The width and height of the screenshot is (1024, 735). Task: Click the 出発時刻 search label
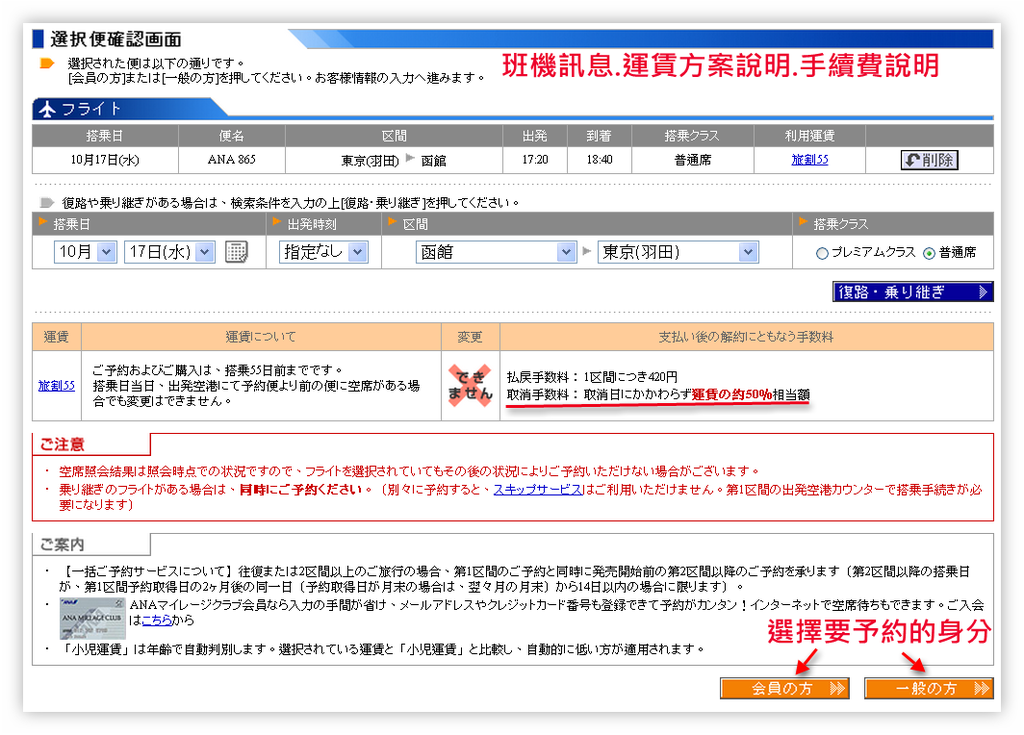coord(312,224)
